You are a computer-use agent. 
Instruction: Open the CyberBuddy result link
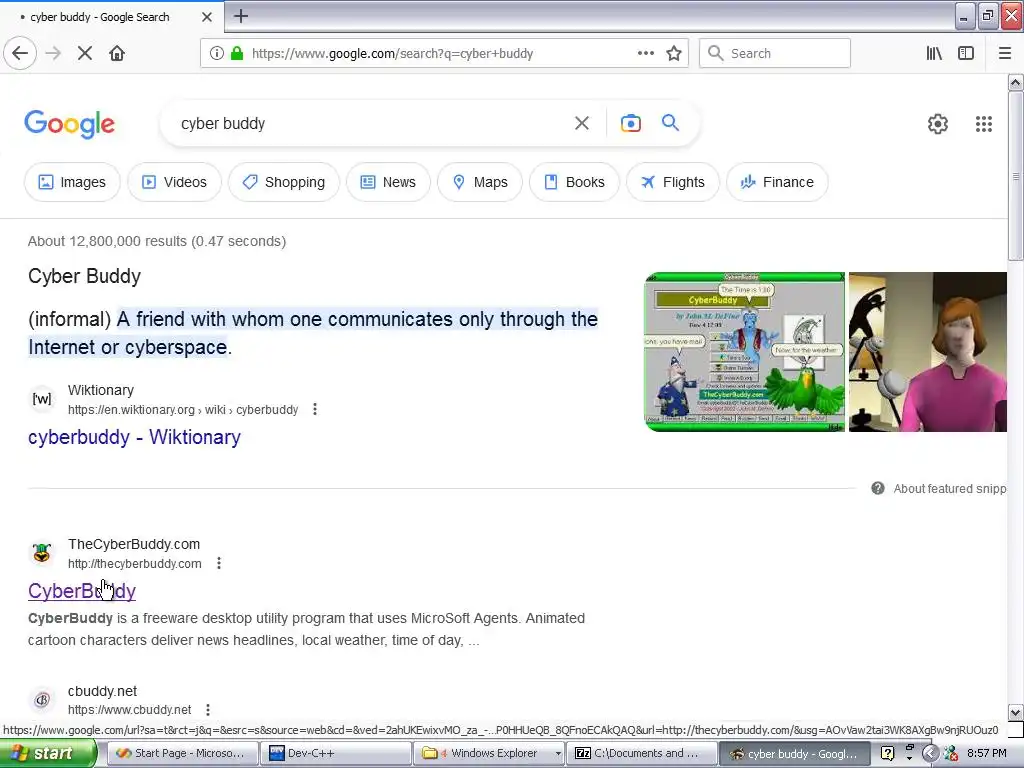click(82, 591)
